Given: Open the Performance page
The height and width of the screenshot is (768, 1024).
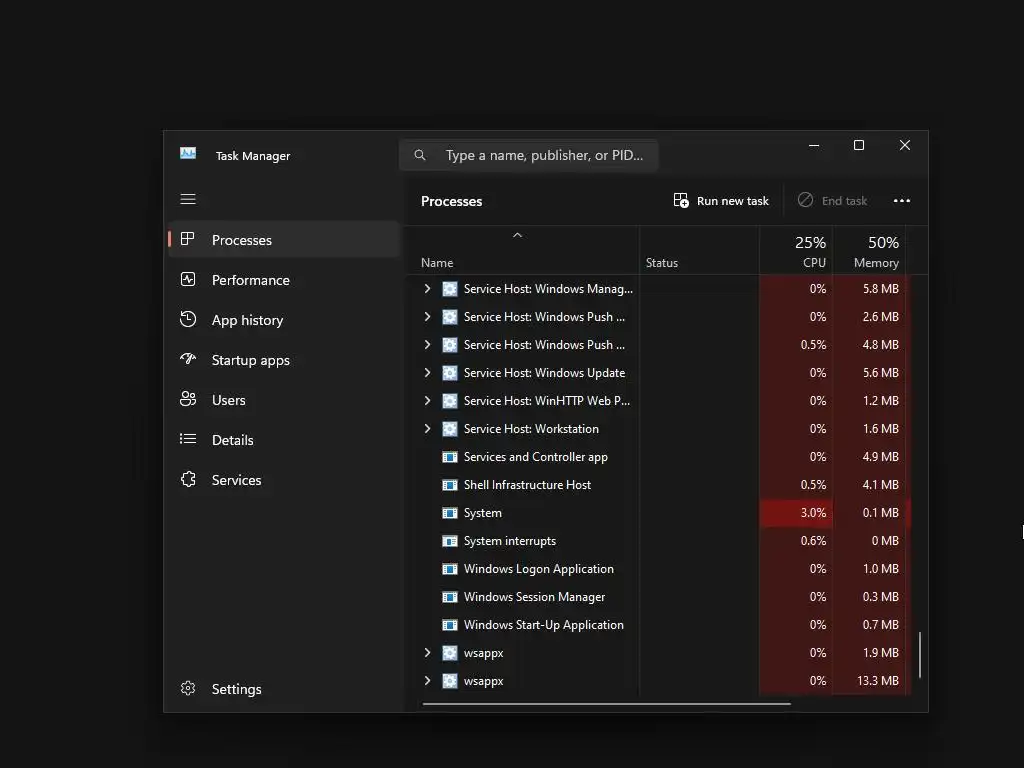Looking at the screenshot, I should [284, 280].
